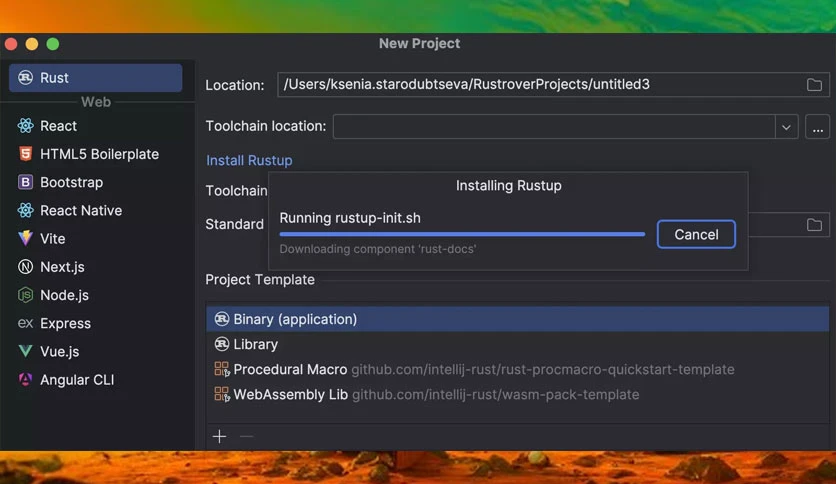Click the Binary application Rust icon
Screen dimensions: 836x484
pyautogui.click(x=222, y=319)
